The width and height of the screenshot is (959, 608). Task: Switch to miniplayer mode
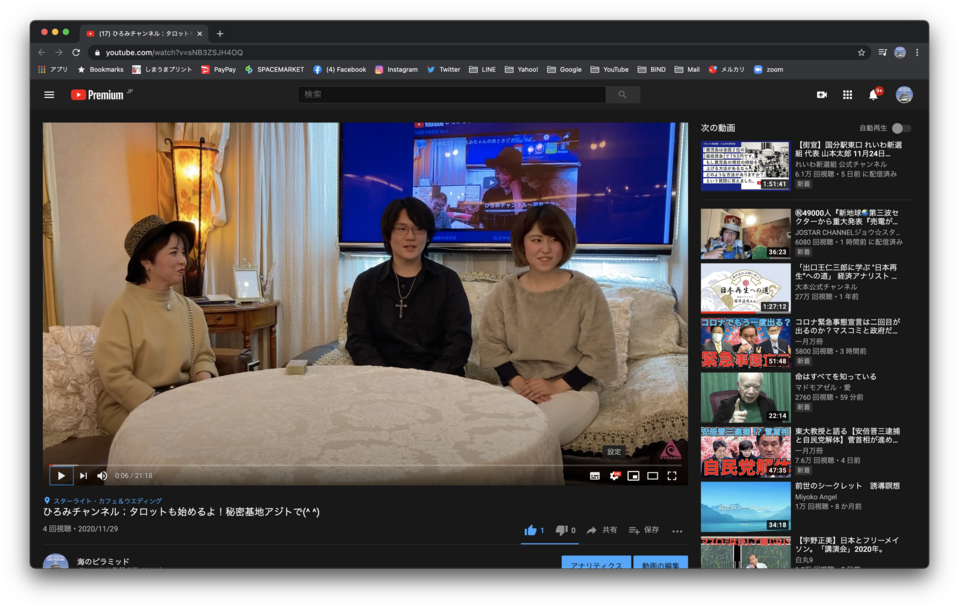click(x=633, y=476)
